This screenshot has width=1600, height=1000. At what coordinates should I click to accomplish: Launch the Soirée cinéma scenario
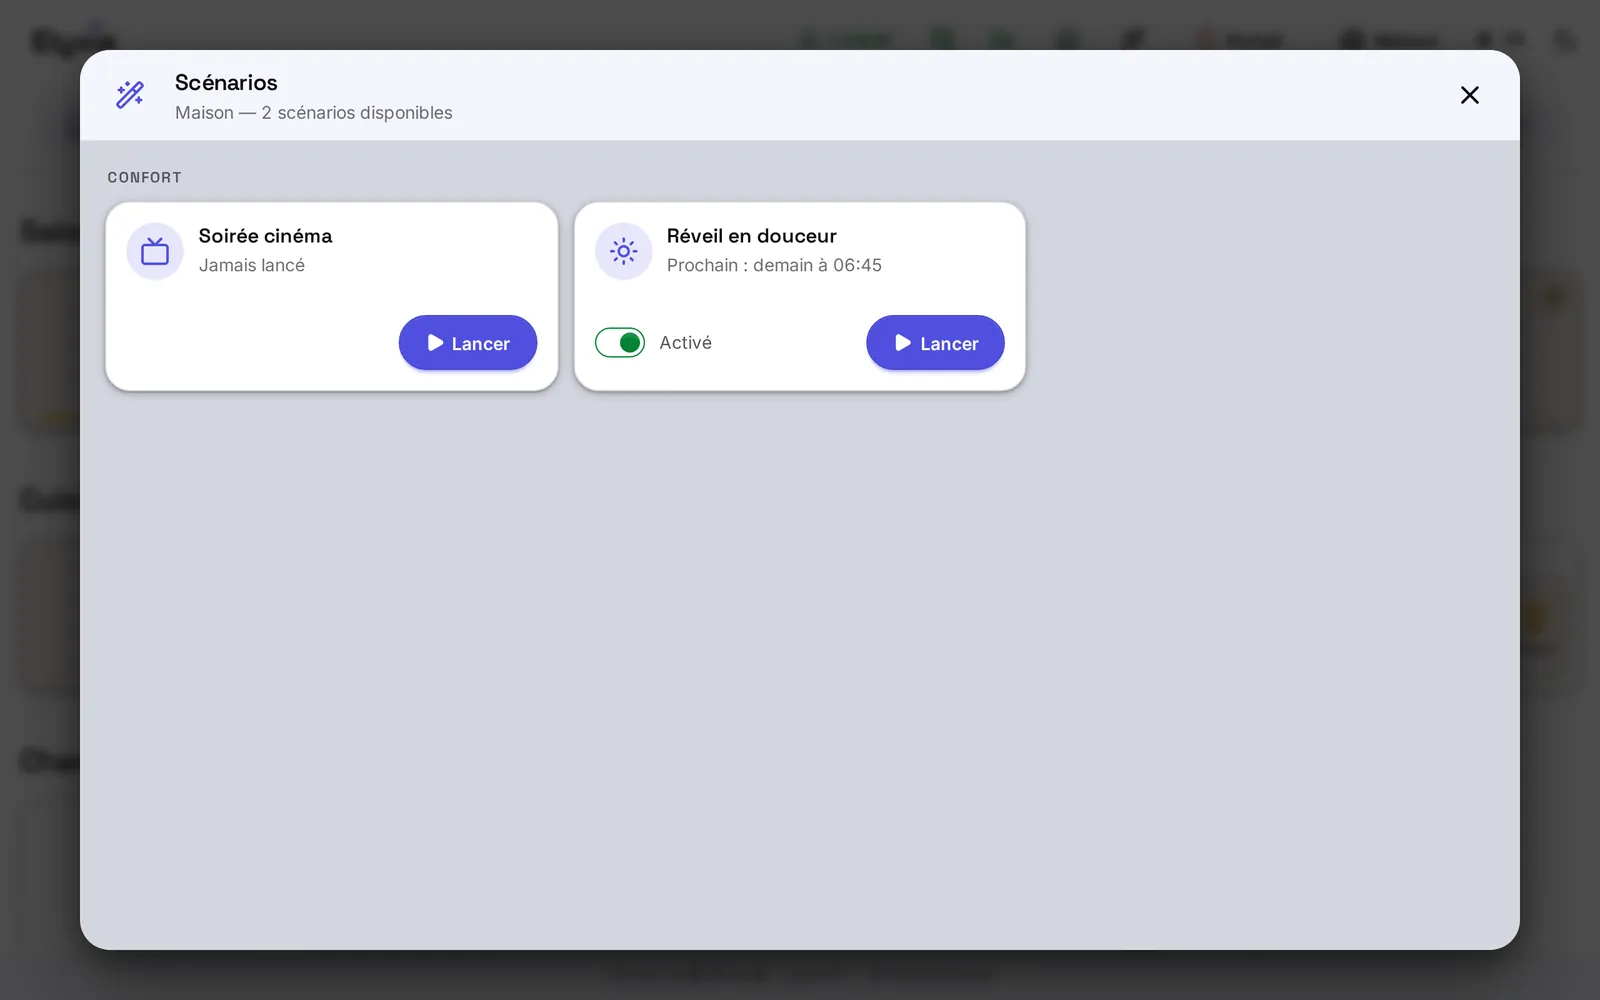(468, 343)
